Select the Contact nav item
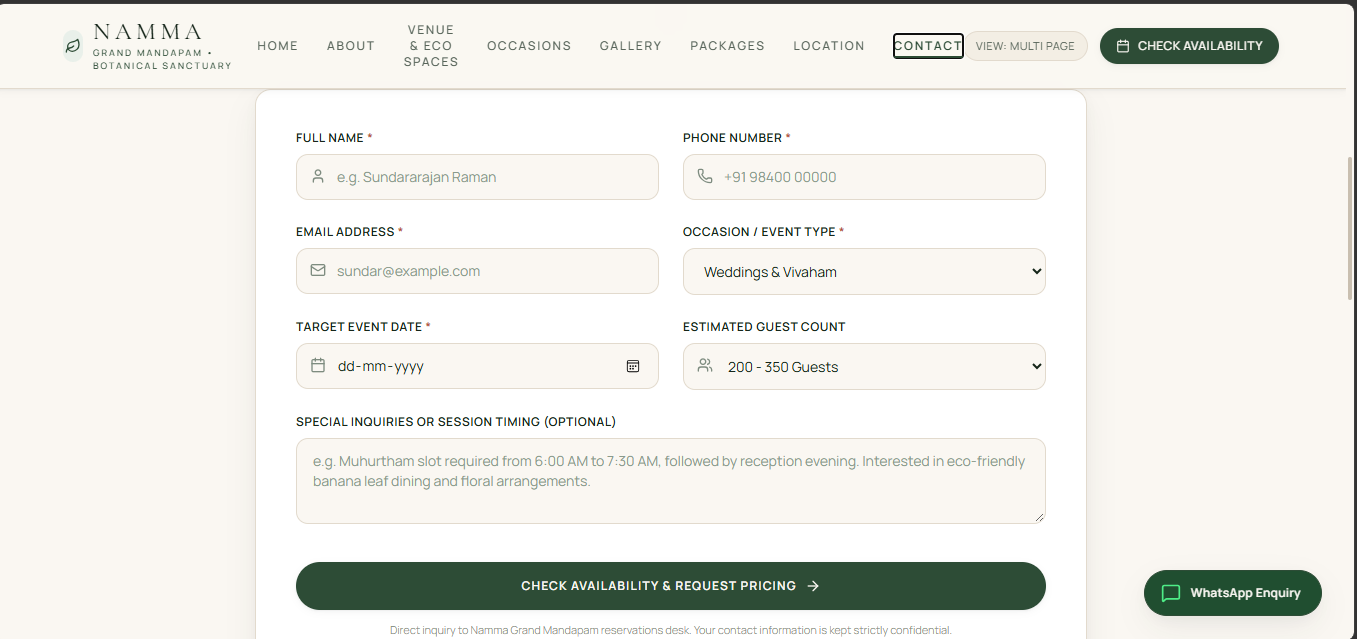This screenshot has width=1357, height=639. pyautogui.click(x=928, y=46)
